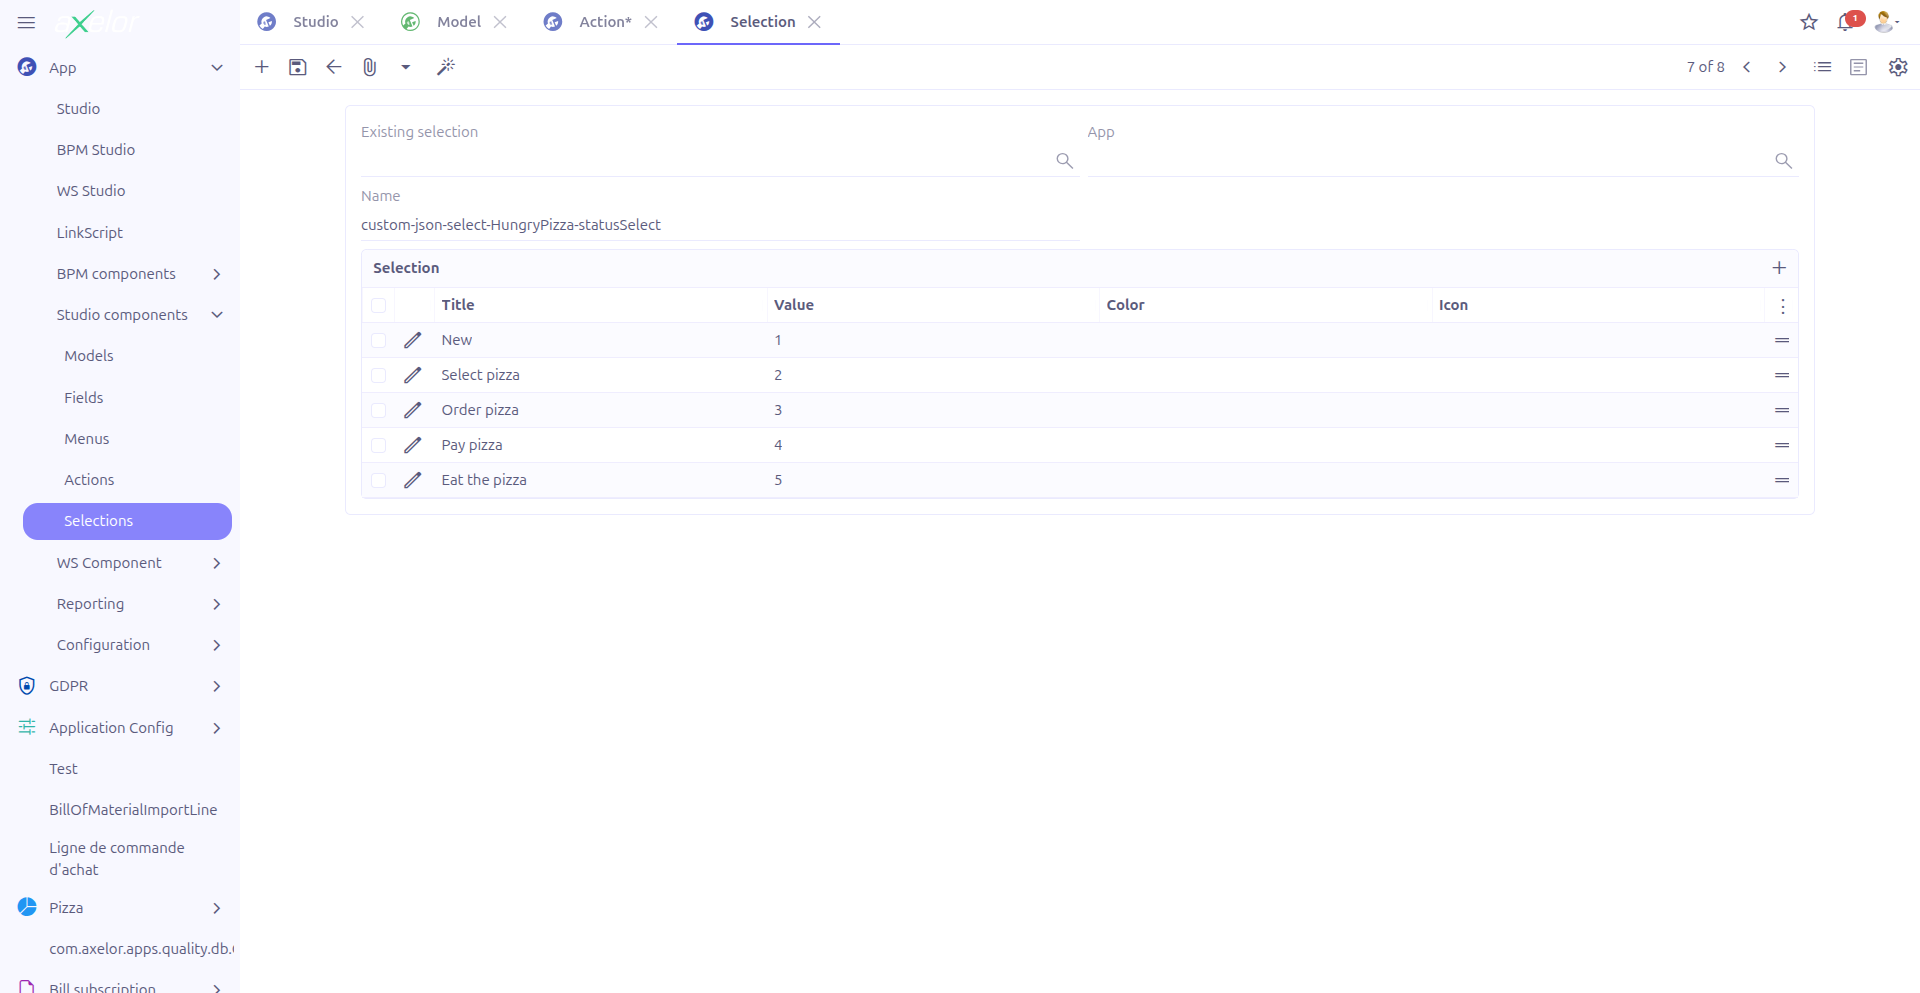1920x993 pixels.
Task: Open the Test sidebar entry
Action: point(63,769)
